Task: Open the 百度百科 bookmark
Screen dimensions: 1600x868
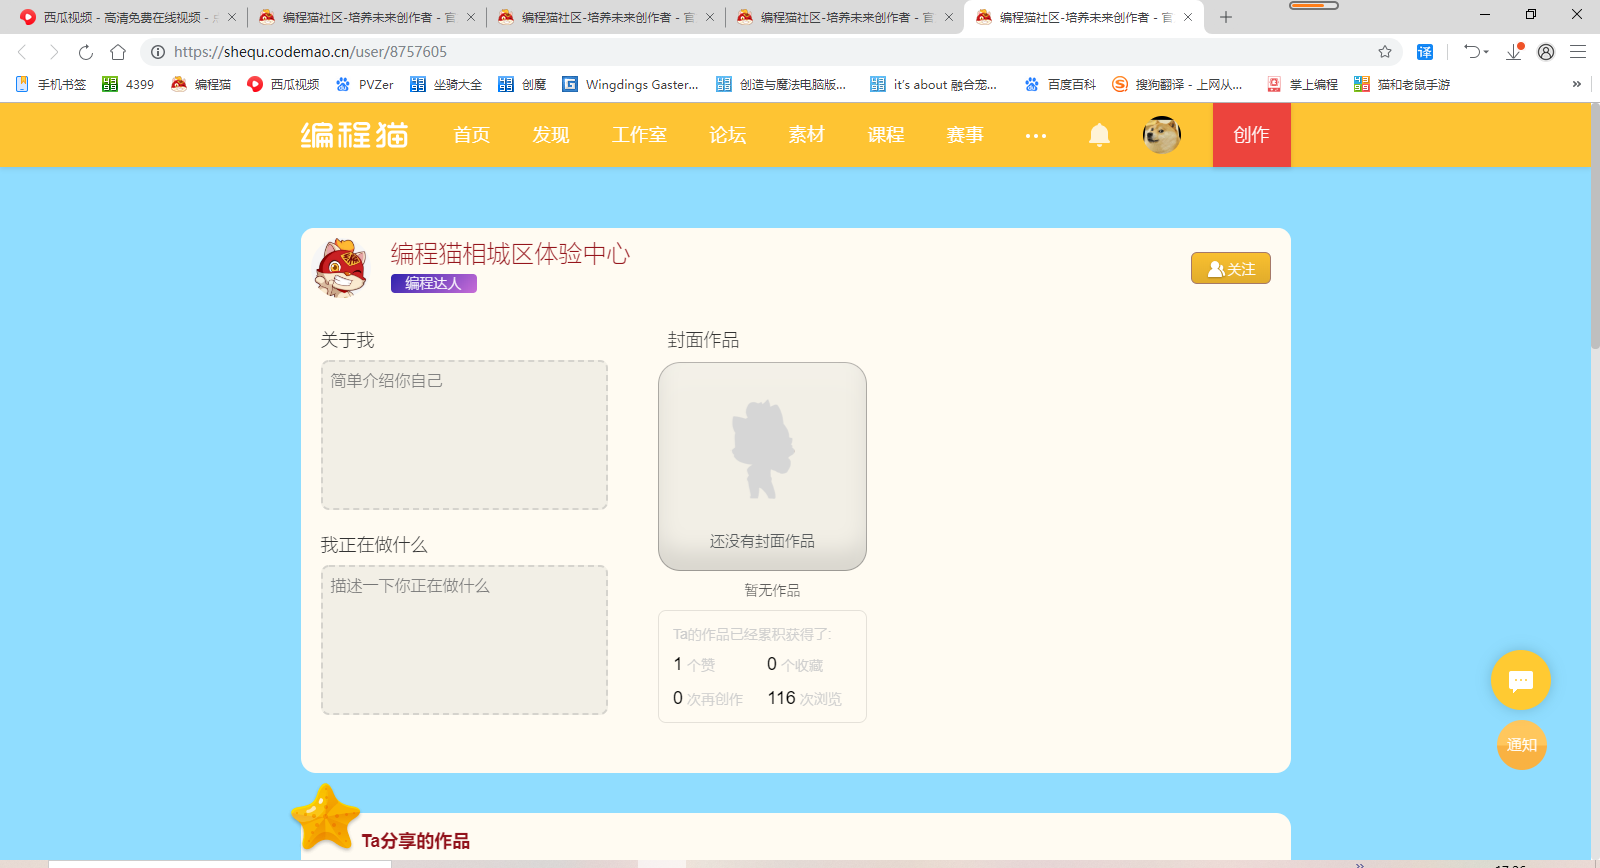Action: click(x=1060, y=84)
